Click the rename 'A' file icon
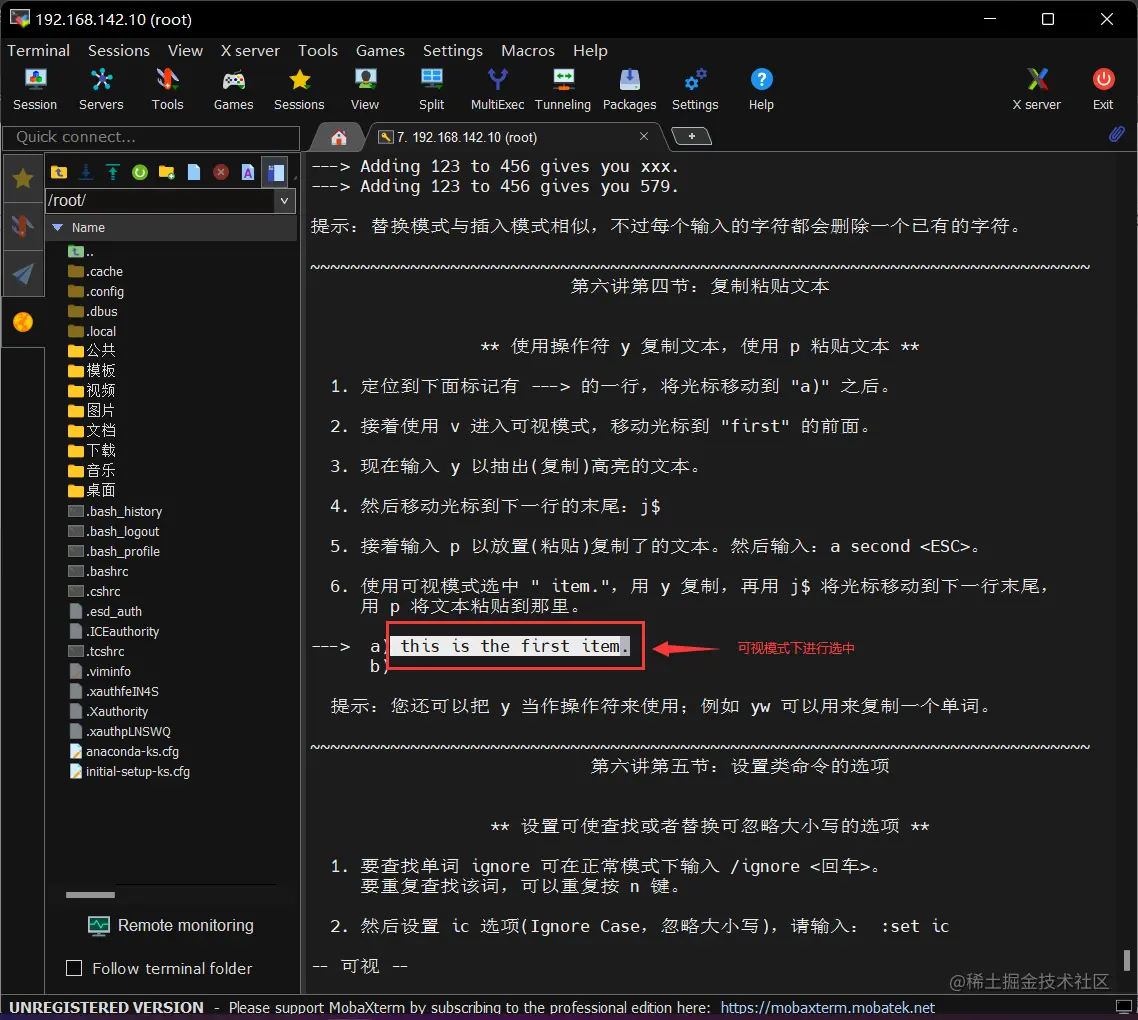This screenshot has height=1020, width=1138. [247, 172]
